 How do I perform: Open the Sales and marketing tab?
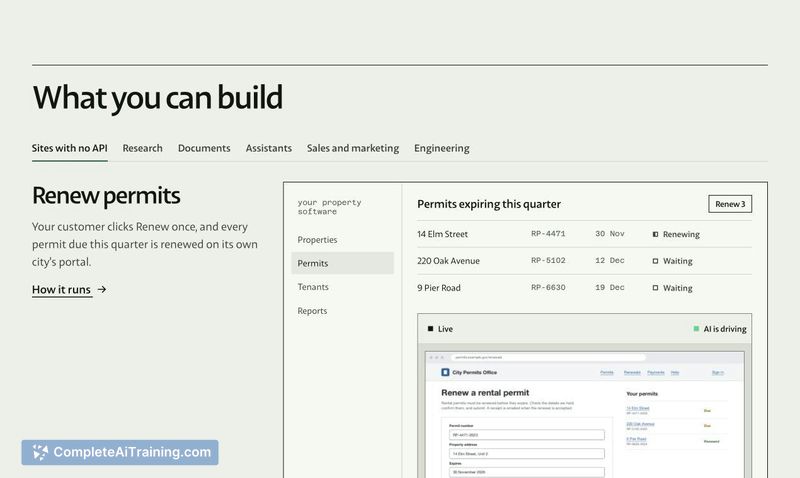(353, 148)
